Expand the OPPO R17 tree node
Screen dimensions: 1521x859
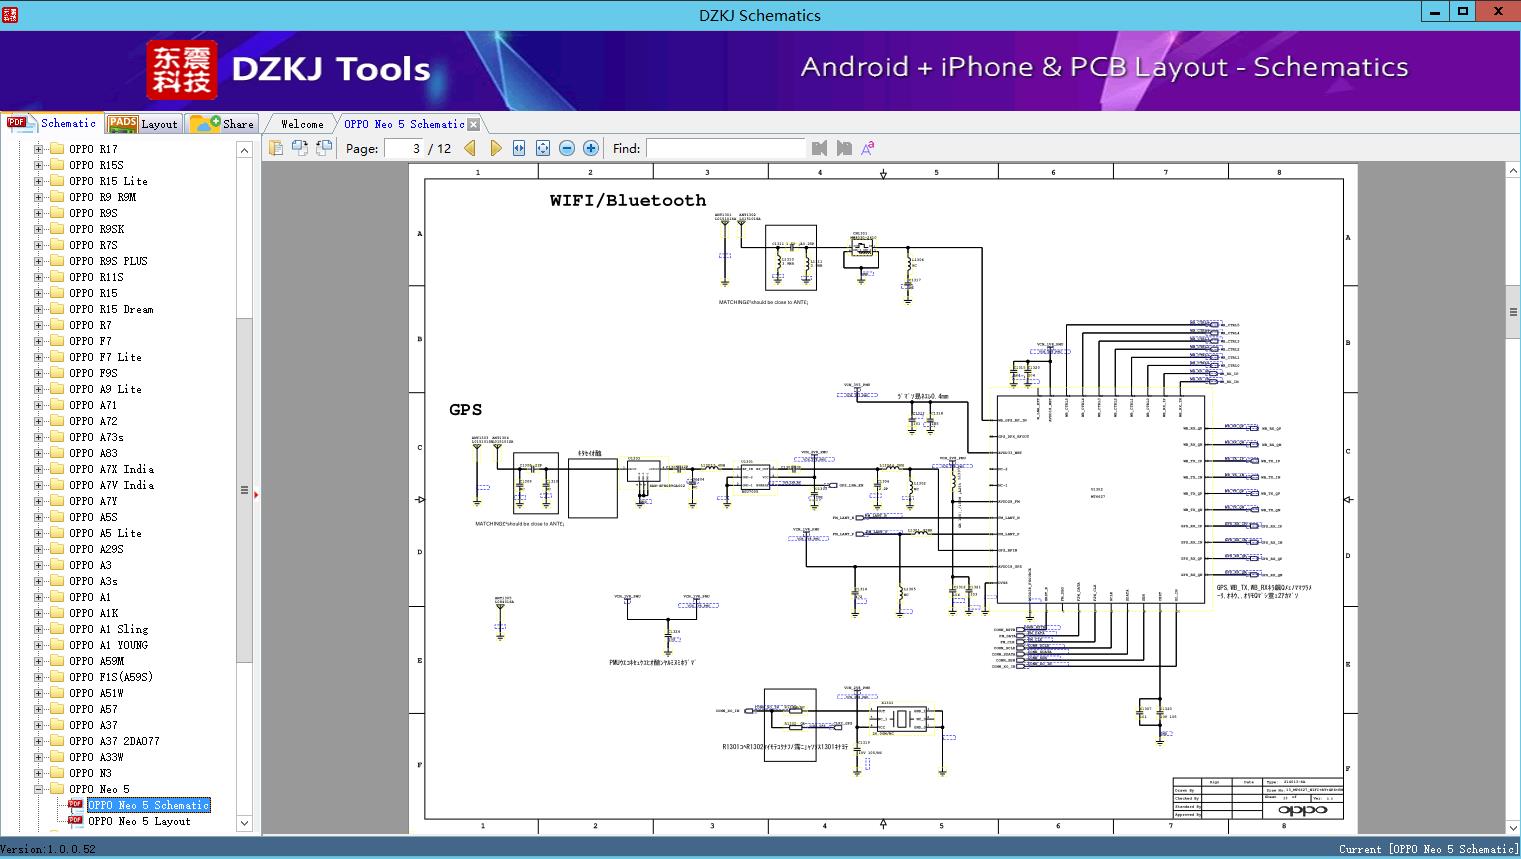click(39, 149)
